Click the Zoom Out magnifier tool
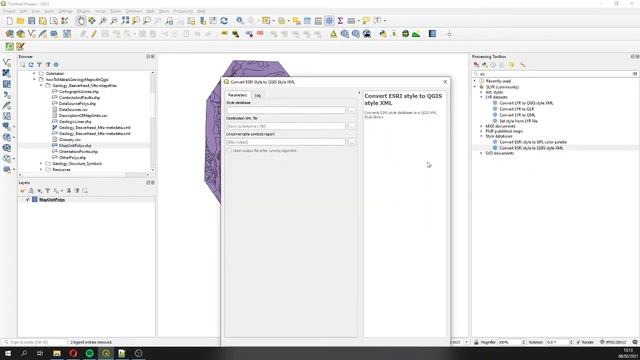640x360 pixels. click(114, 21)
